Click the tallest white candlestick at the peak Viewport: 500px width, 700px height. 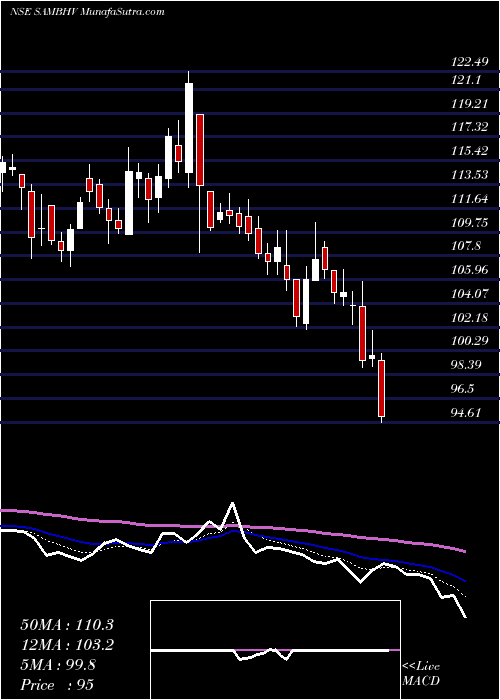coord(189,128)
